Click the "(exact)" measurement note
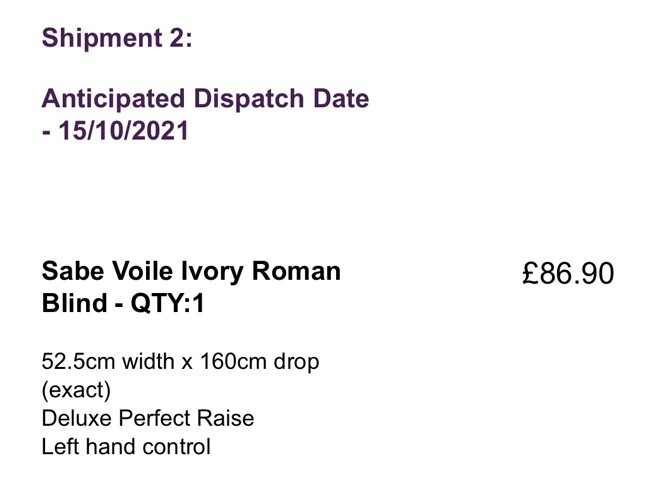Screen dimensions: 649x500 (x=76, y=389)
